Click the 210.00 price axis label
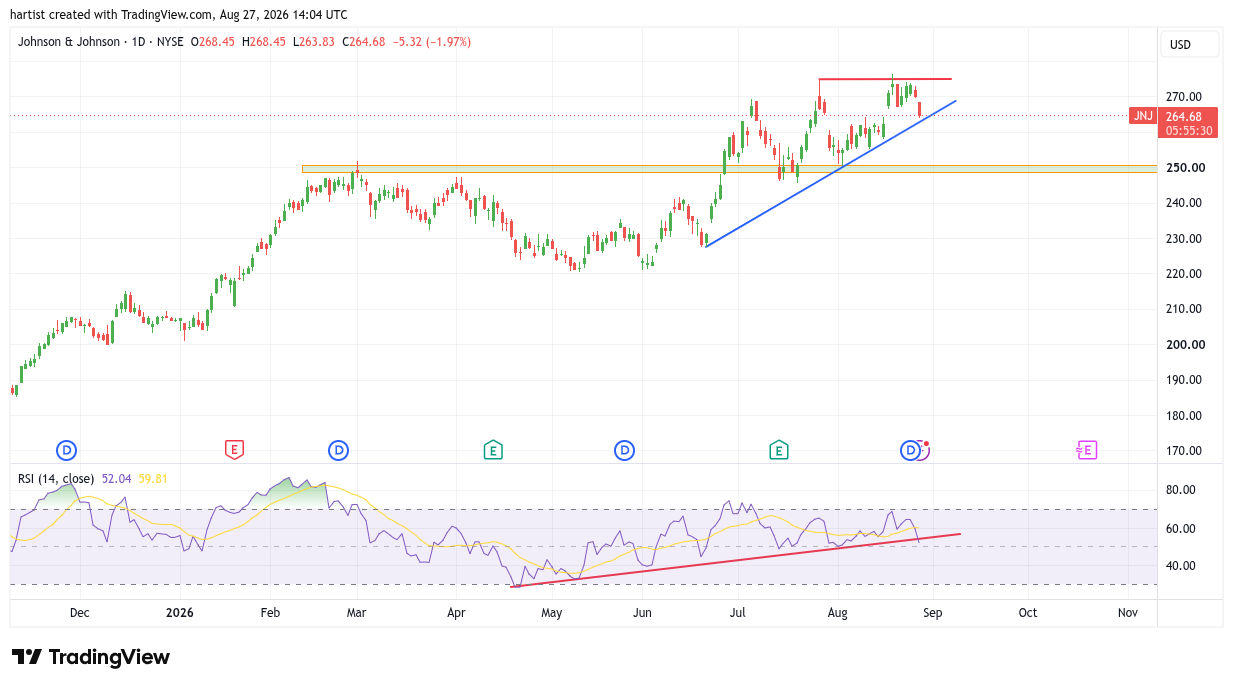This screenshot has height=687, width=1233. click(x=1185, y=309)
